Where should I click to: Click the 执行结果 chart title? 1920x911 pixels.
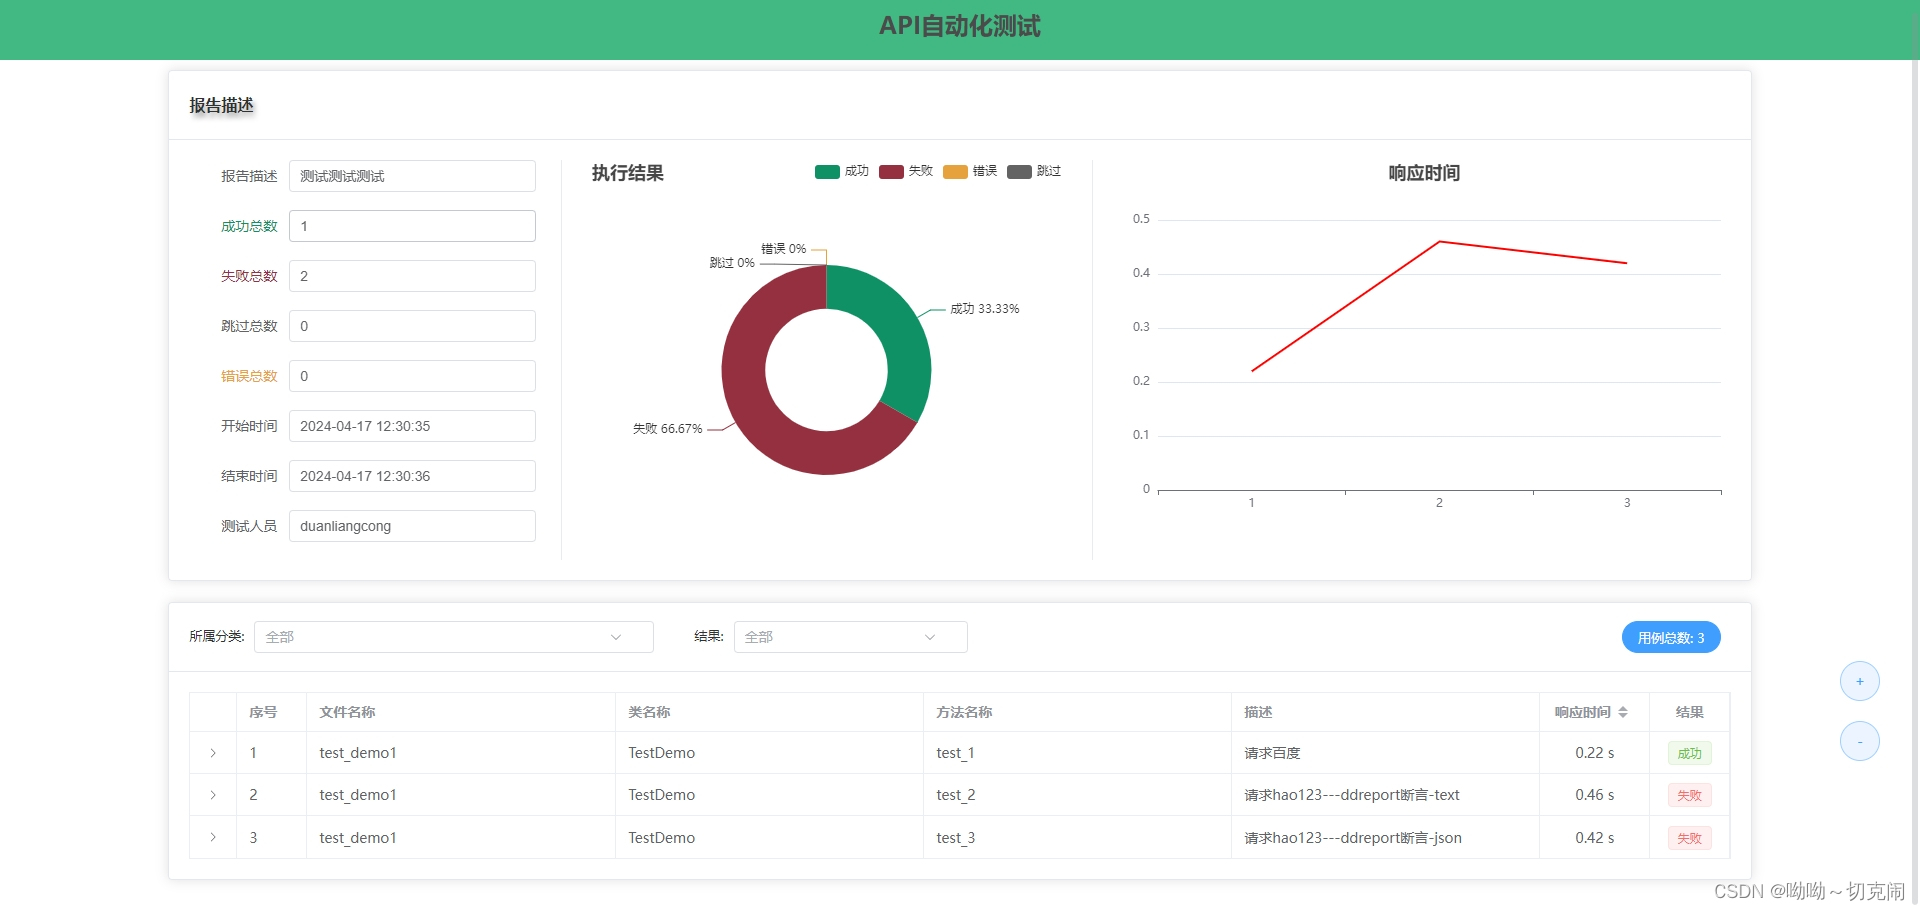[x=628, y=173]
